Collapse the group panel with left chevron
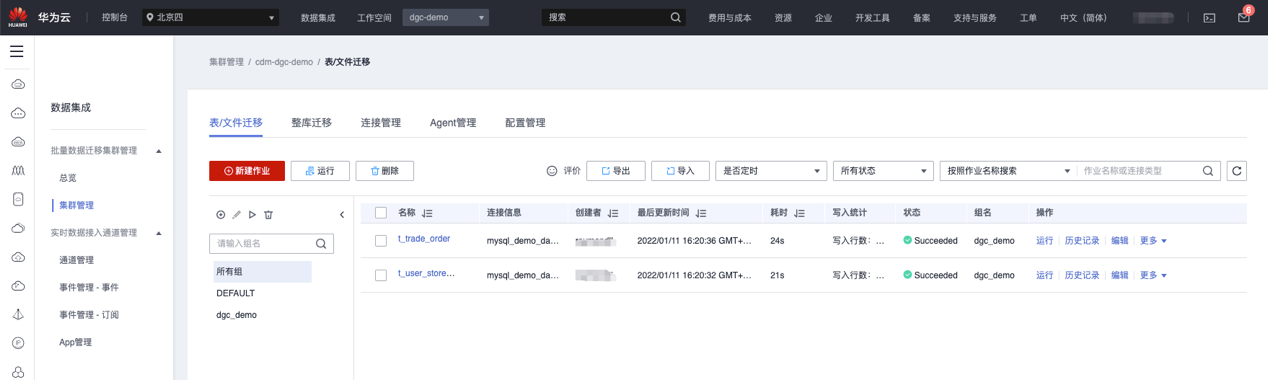 click(x=342, y=215)
